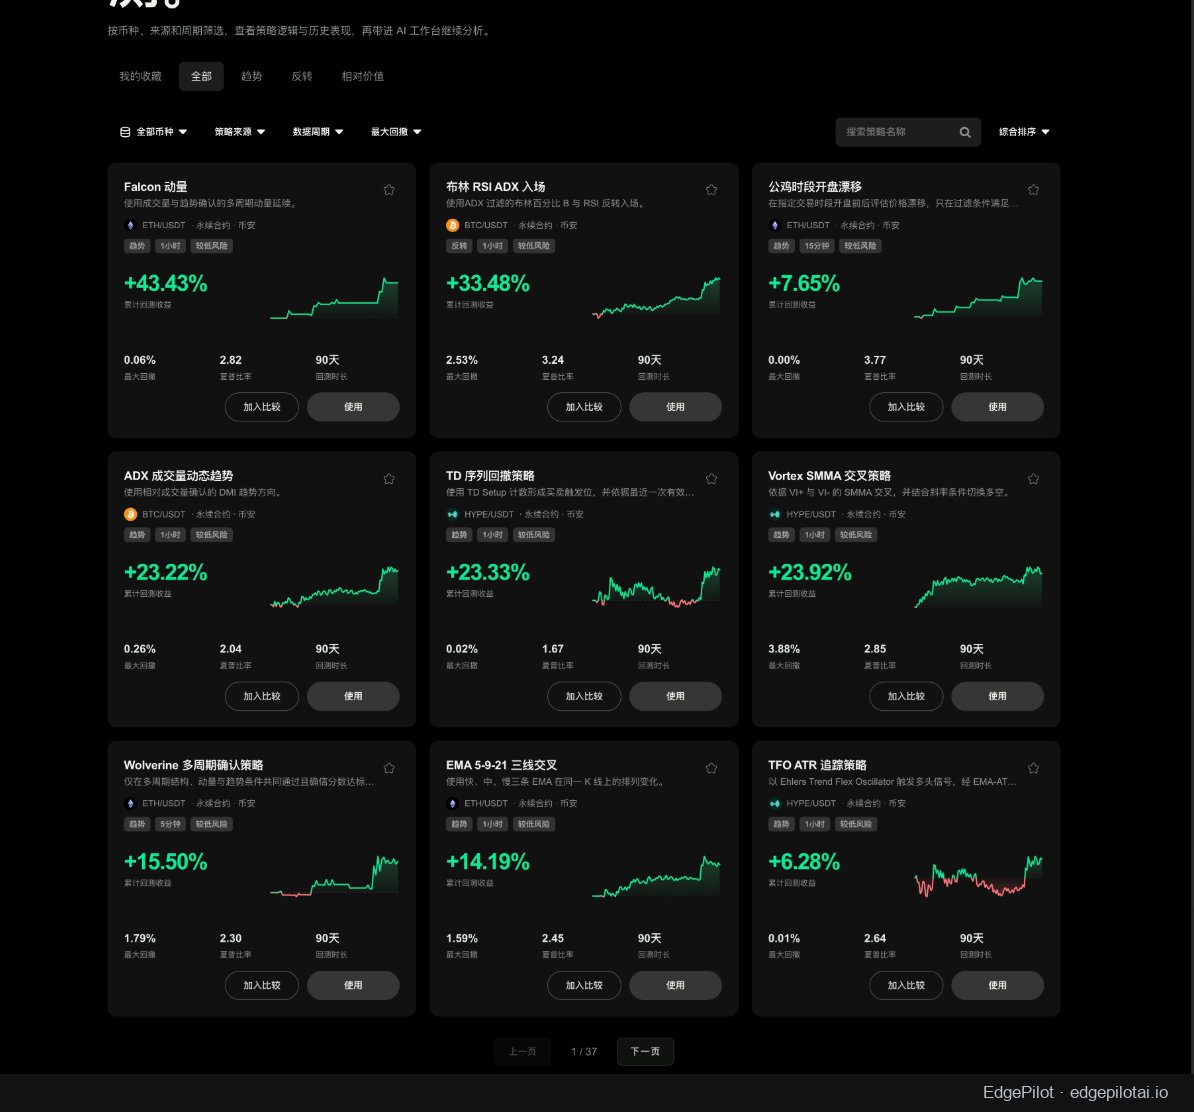Switch to the 我的收藏 tab
This screenshot has width=1194, height=1112.
pyautogui.click(x=140, y=76)
